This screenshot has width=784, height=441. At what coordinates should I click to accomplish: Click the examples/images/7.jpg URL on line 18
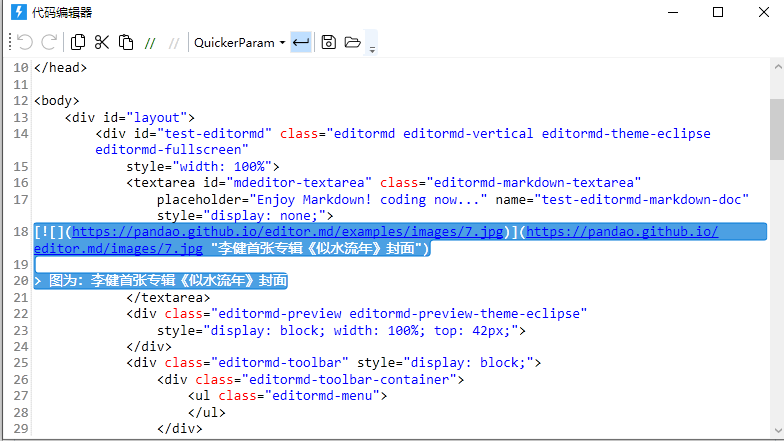click(x=288, y=232)
